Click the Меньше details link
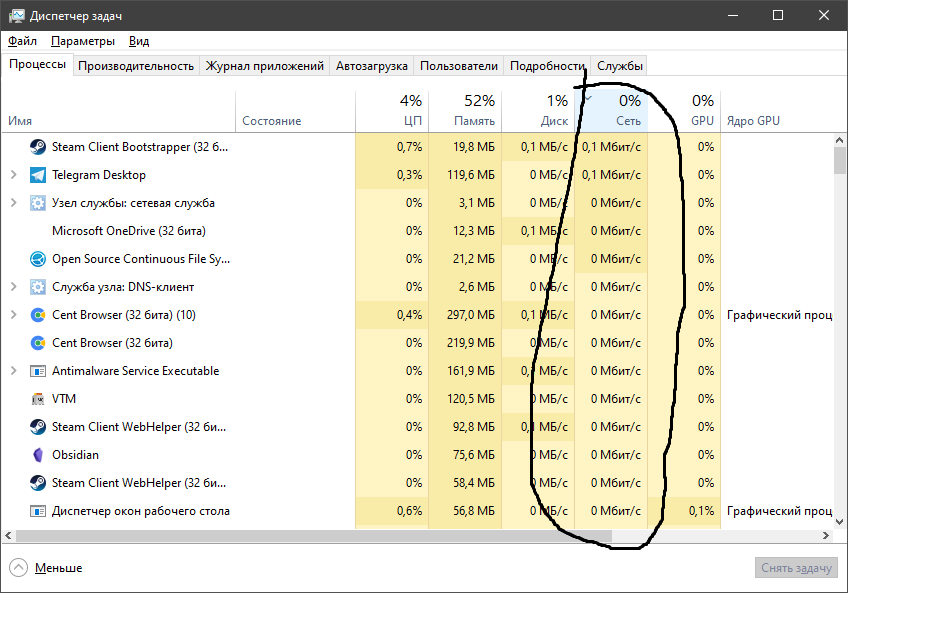 coord(58,568)
